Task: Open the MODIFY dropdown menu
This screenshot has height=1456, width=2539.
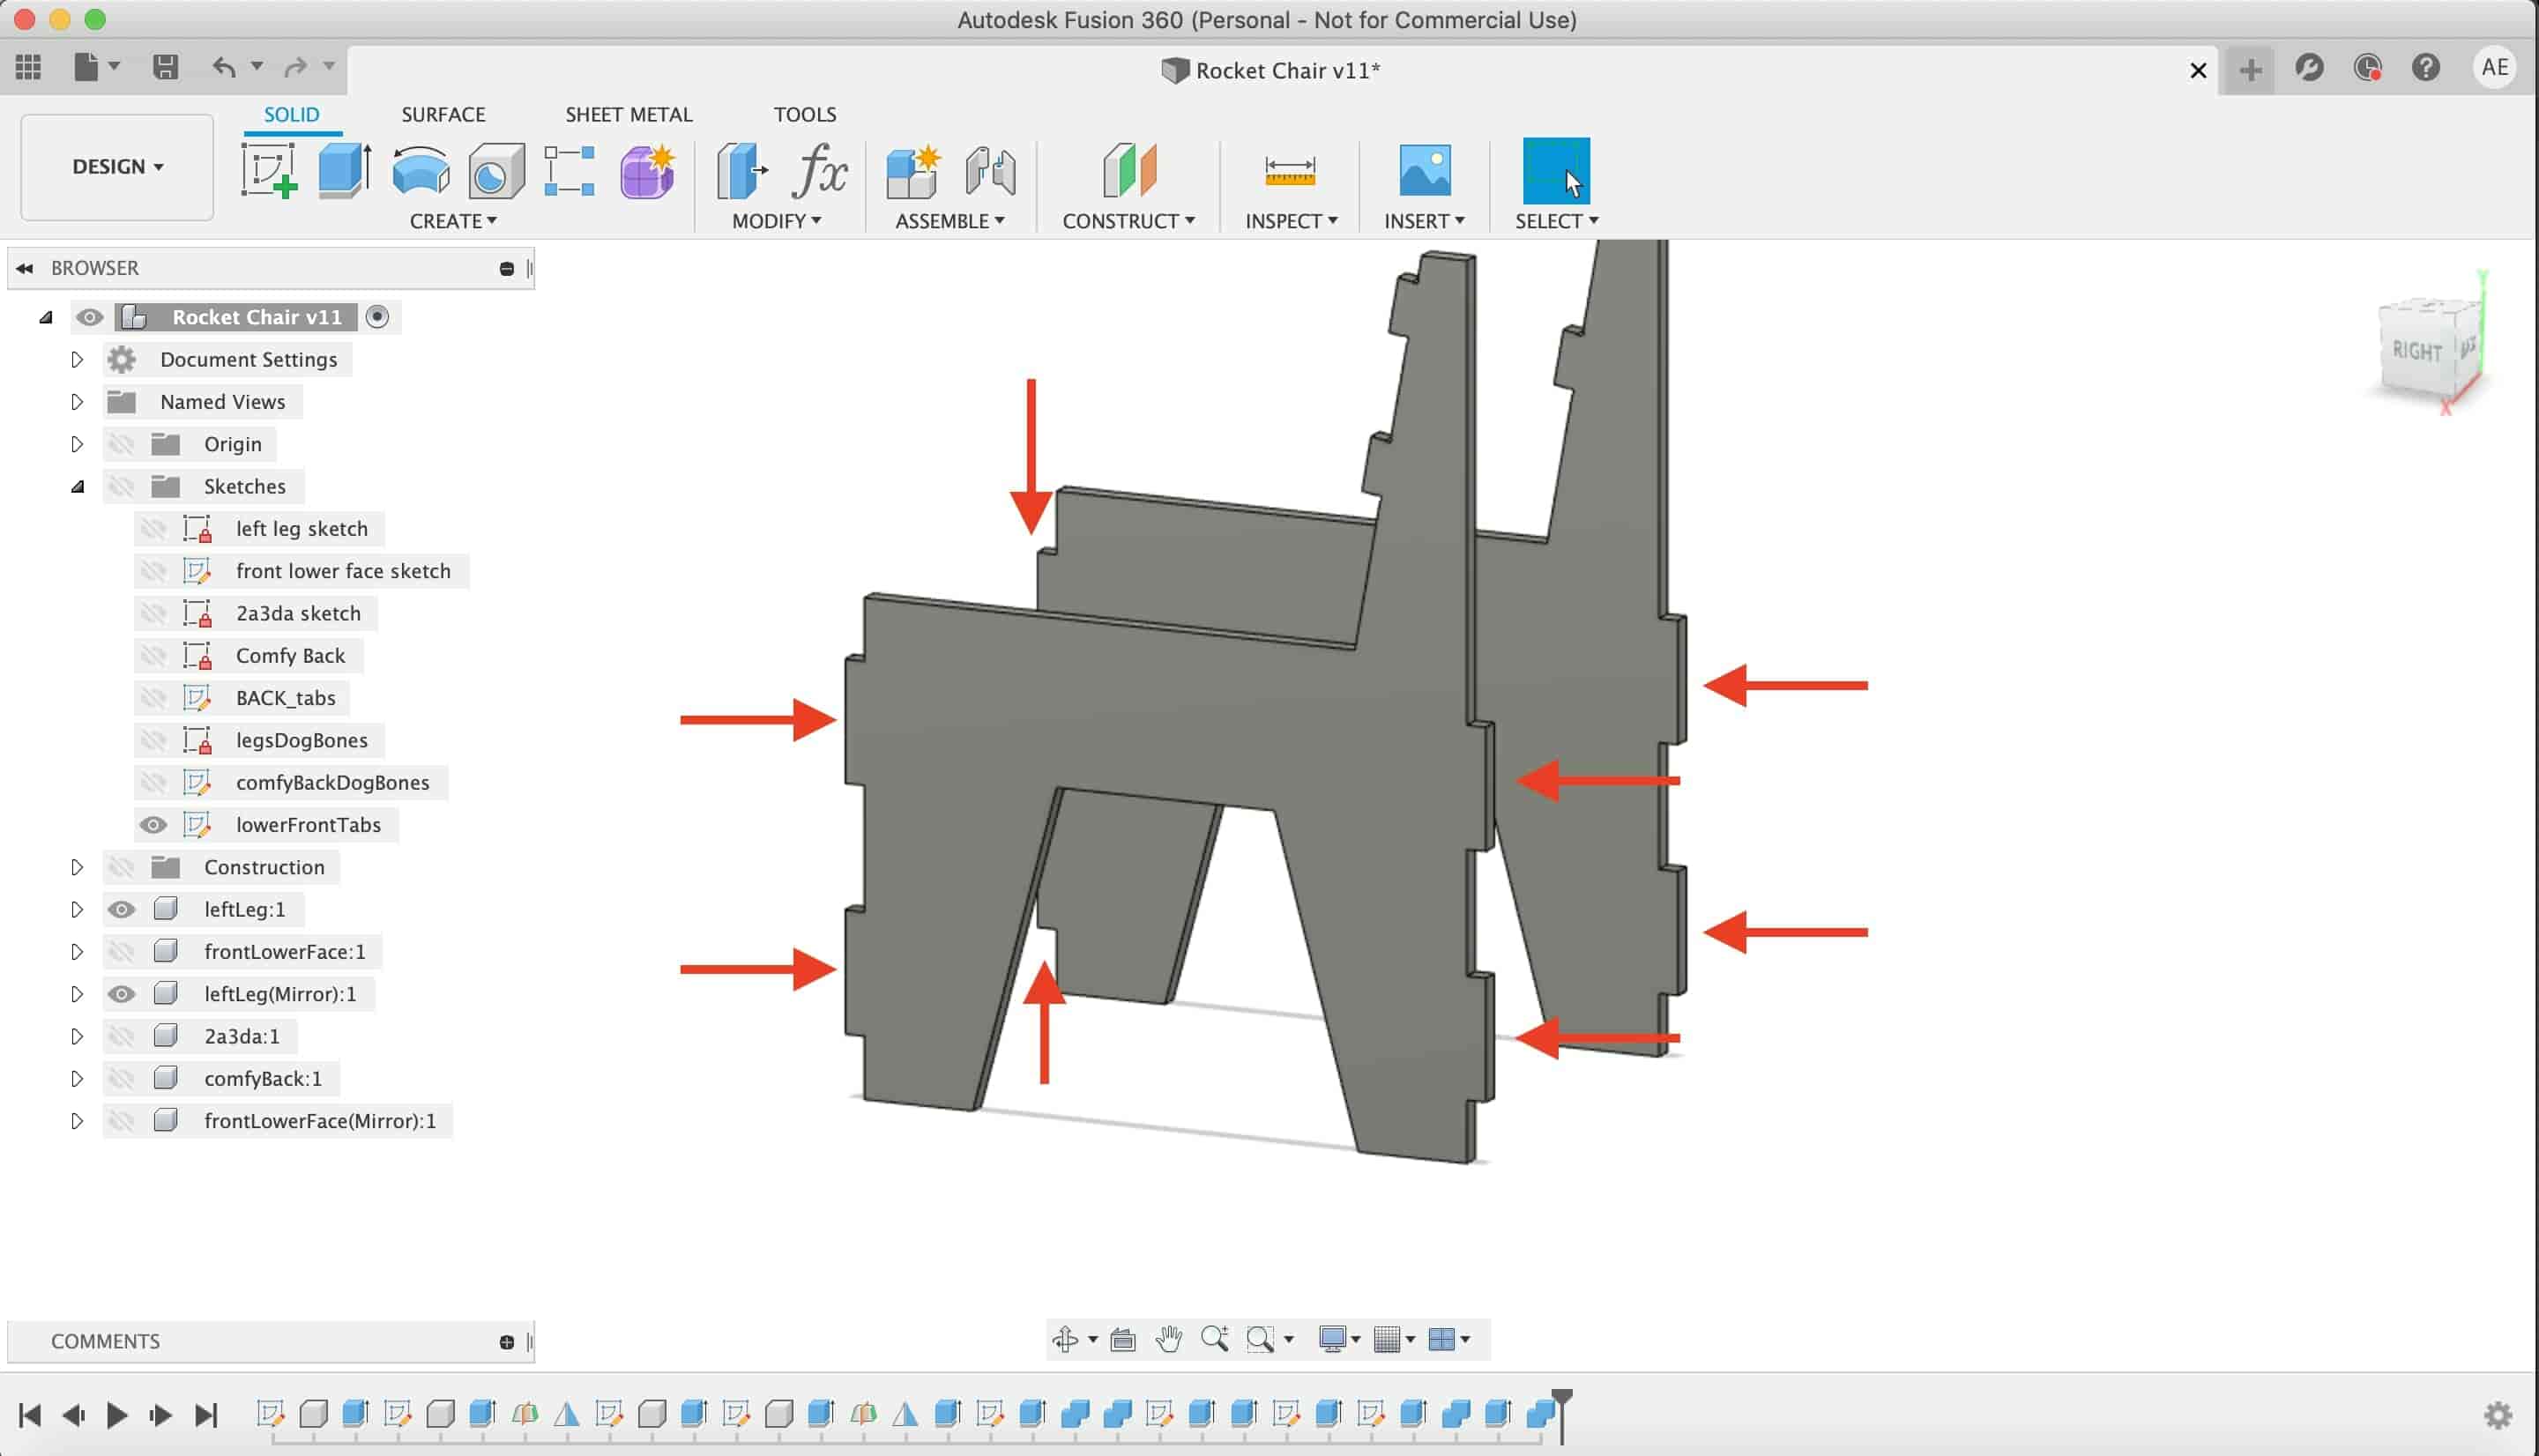Action: pos(776,221)
